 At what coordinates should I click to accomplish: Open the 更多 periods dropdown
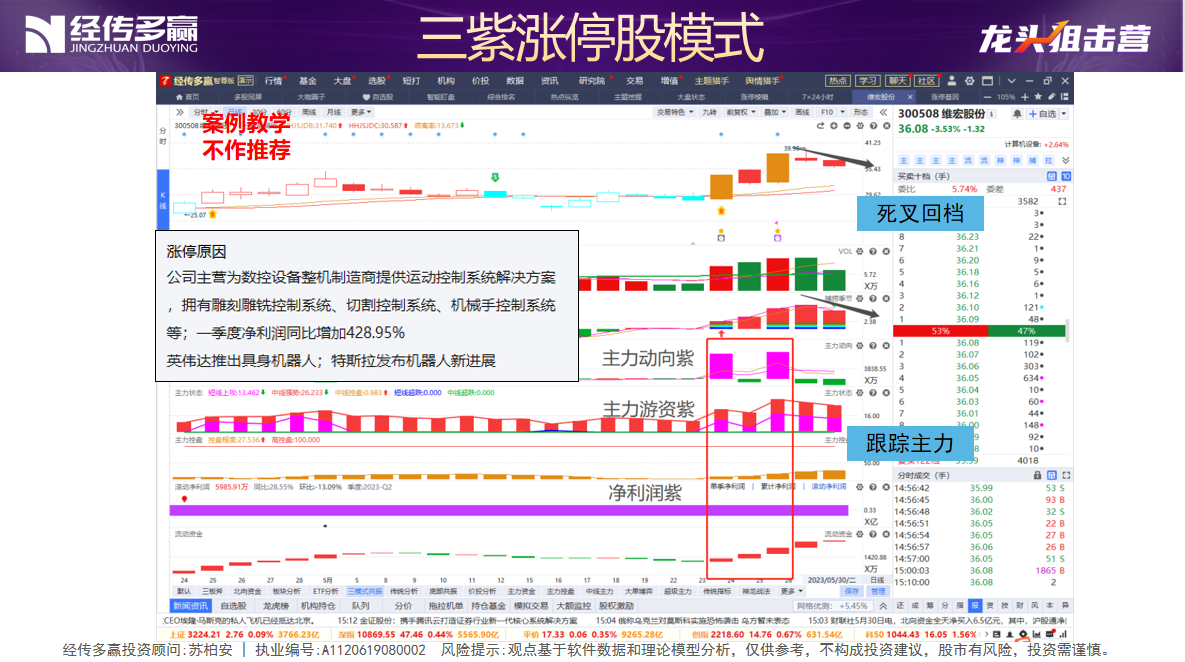[x=360, y=113]
